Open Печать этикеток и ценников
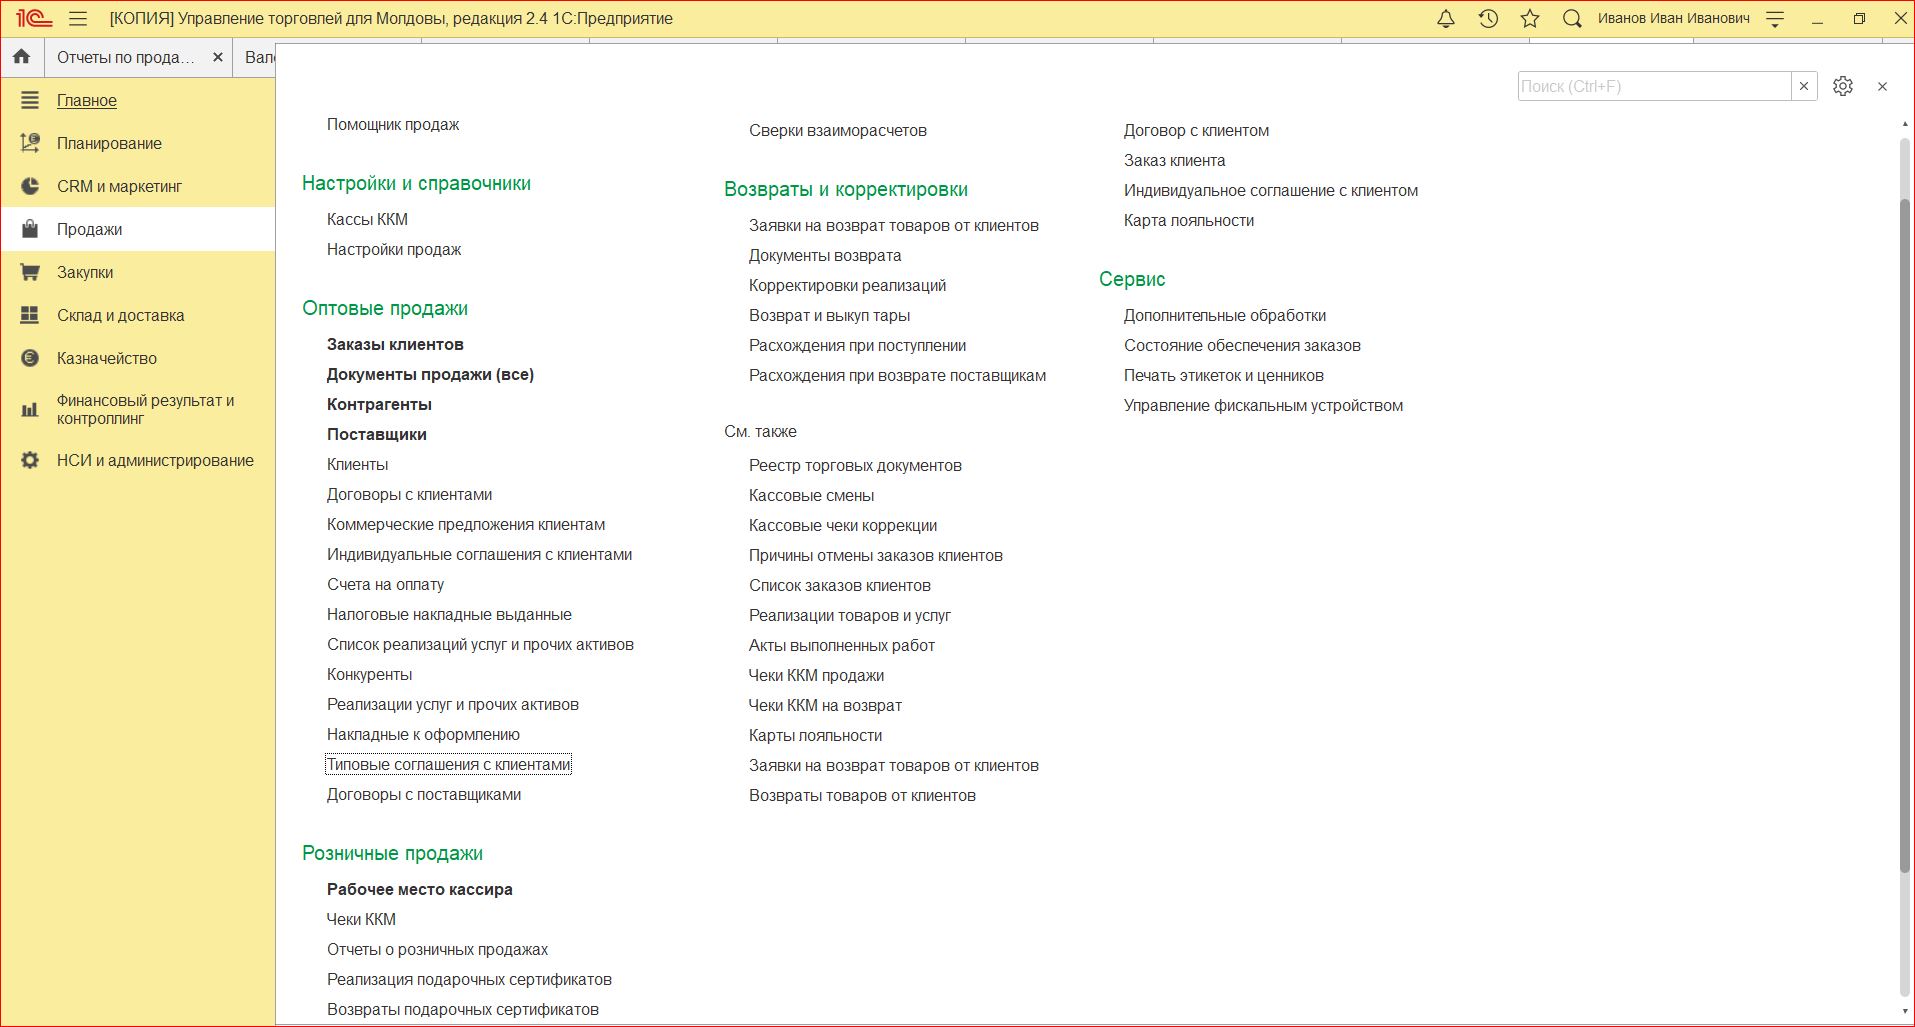 coord(1223,375)
